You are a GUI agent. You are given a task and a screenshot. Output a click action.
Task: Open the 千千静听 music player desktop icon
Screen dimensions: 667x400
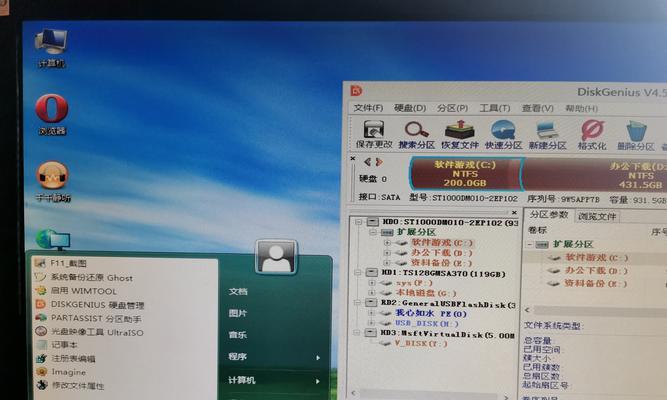click(x=52, y=181)
